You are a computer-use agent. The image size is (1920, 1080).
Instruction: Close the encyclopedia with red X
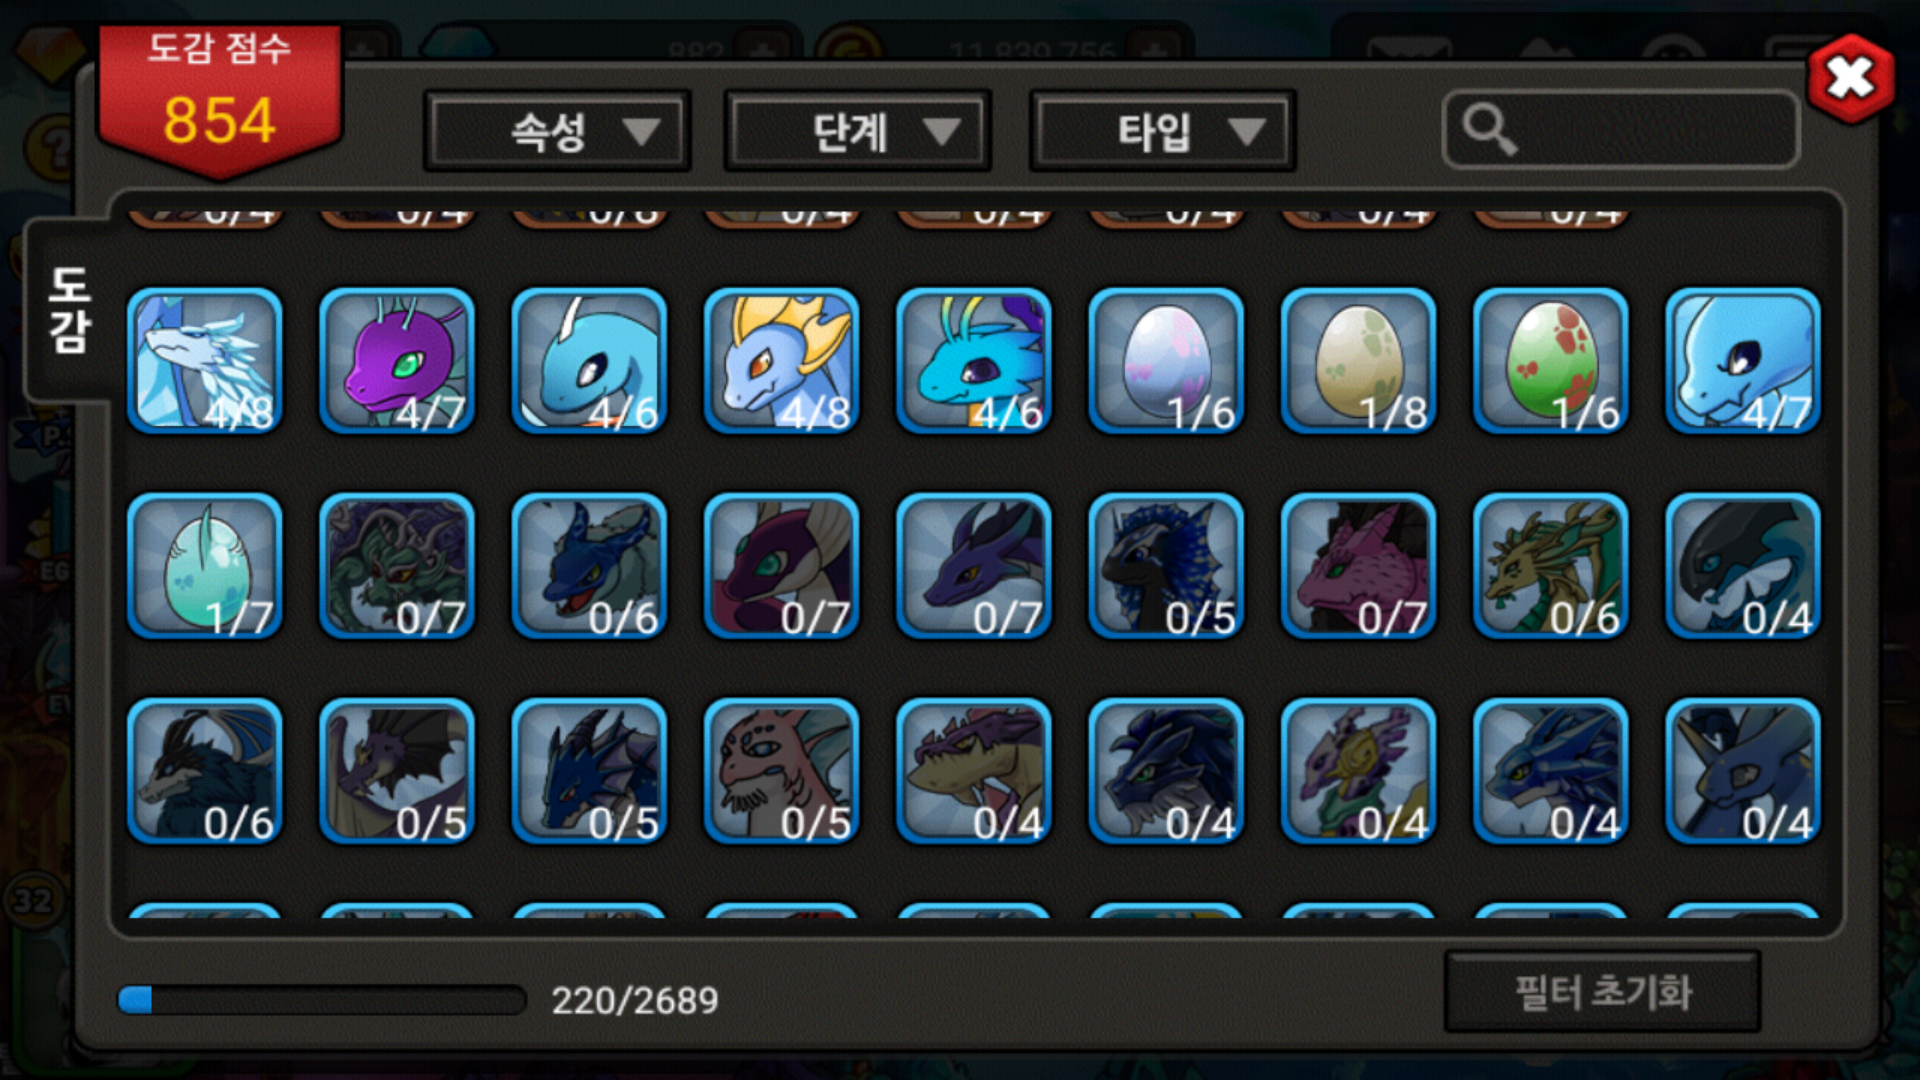point(1851,78)
